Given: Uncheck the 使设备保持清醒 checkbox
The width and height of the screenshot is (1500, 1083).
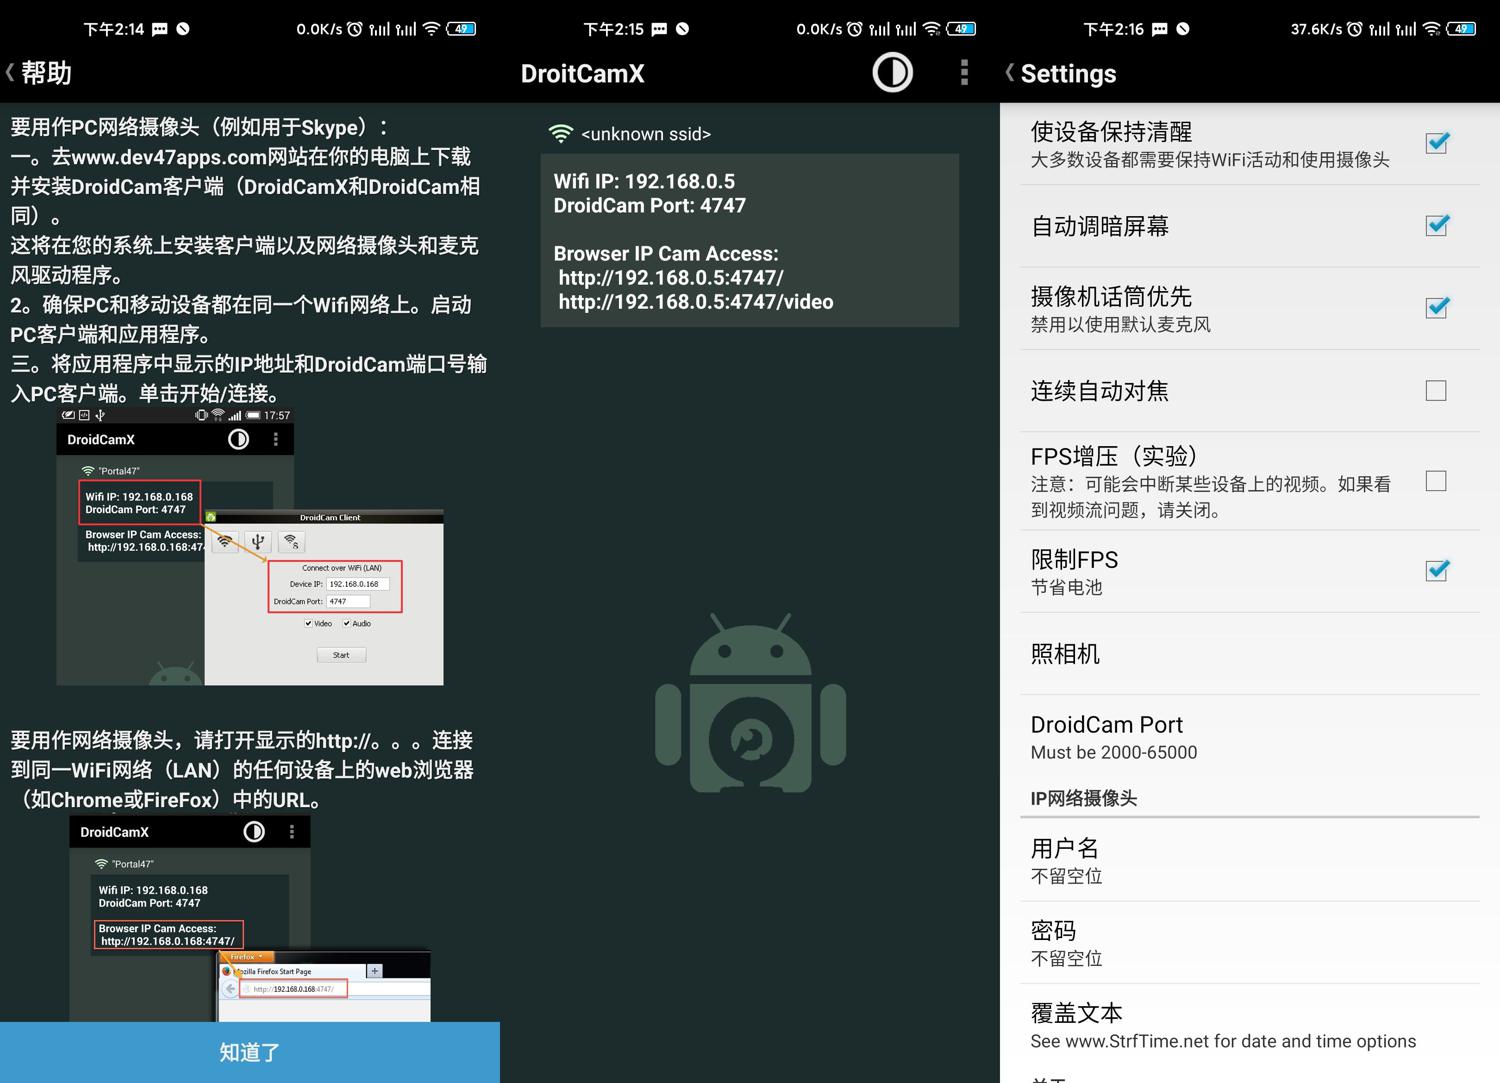Looking at the screenshot, I should click(1436, 143).
